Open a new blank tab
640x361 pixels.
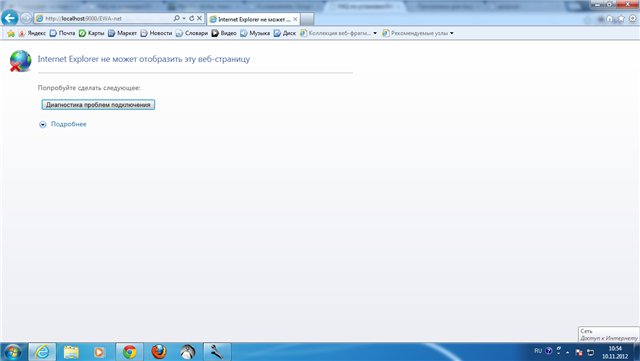pos(307,19)
